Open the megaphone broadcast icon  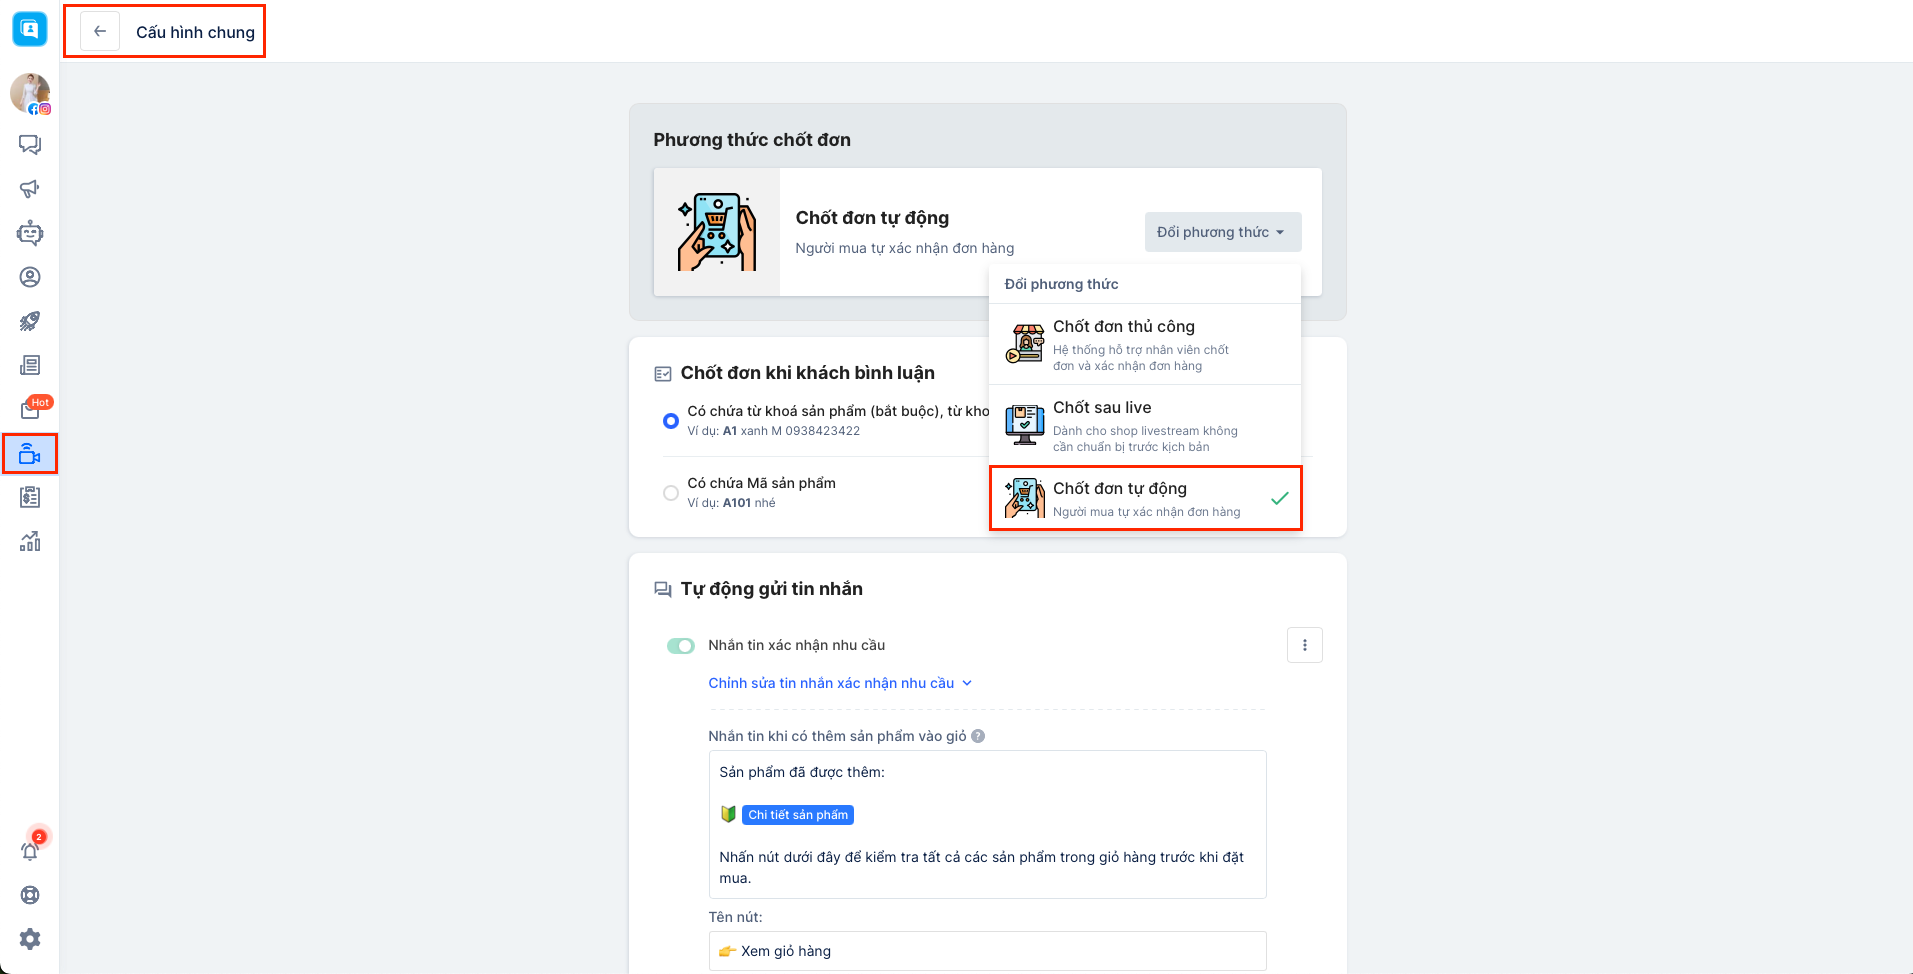tap(30, 189)
